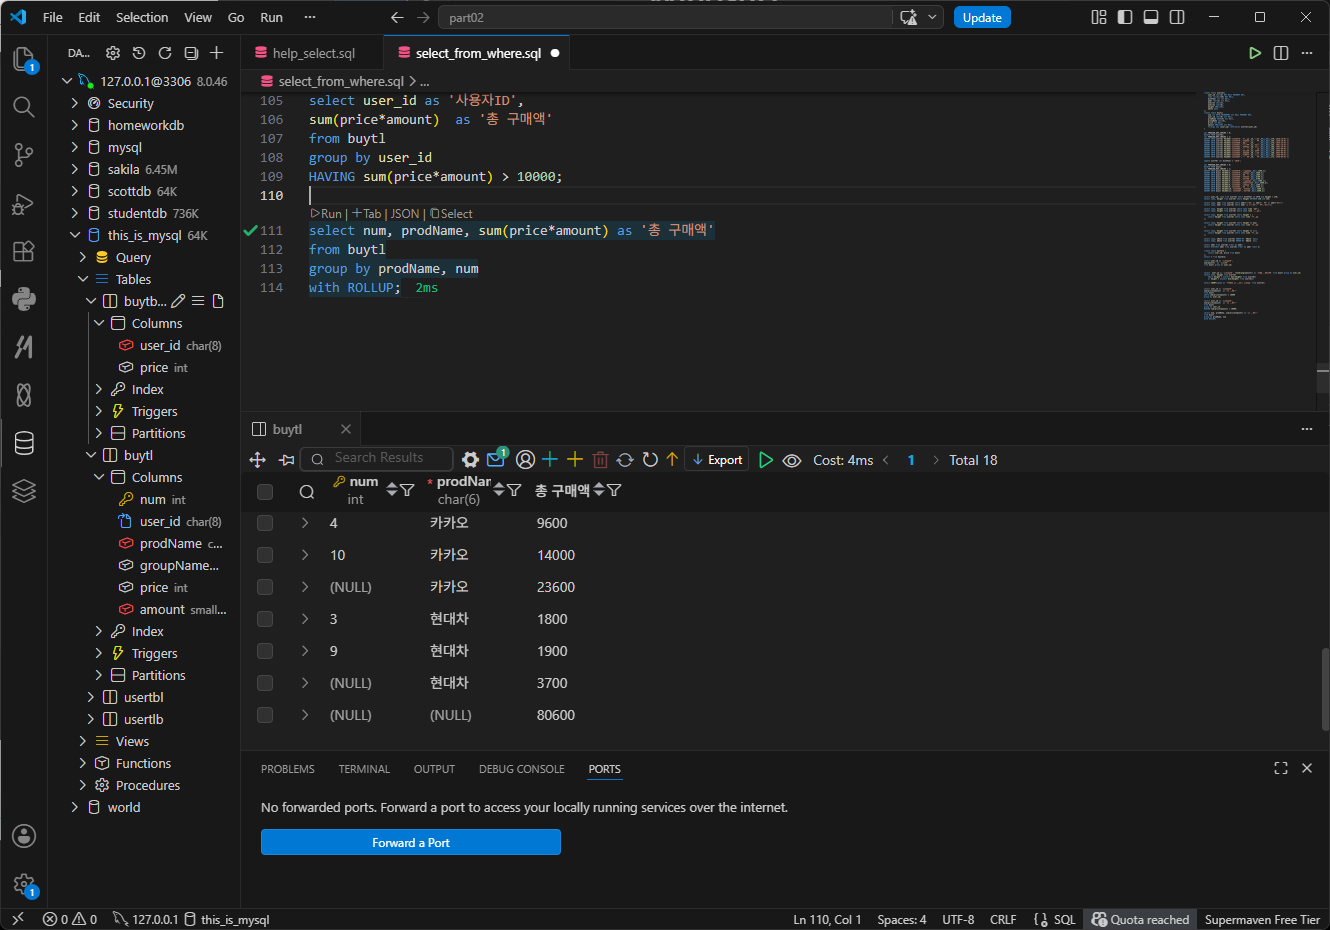Click the Quota reached status item
This screenshot has height=930, width=1330.
coord(1141,919)
